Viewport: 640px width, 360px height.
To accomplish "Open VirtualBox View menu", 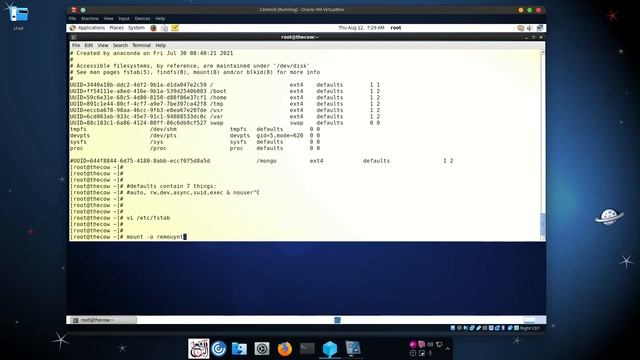I will 109,18.
